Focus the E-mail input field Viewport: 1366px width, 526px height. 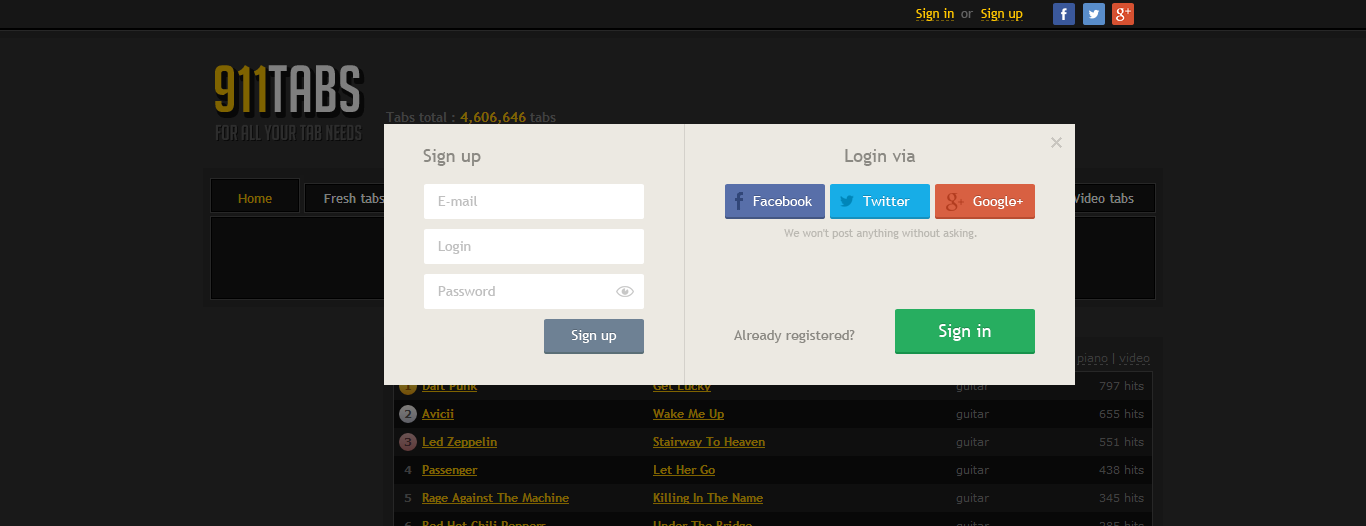pos(533,201)
